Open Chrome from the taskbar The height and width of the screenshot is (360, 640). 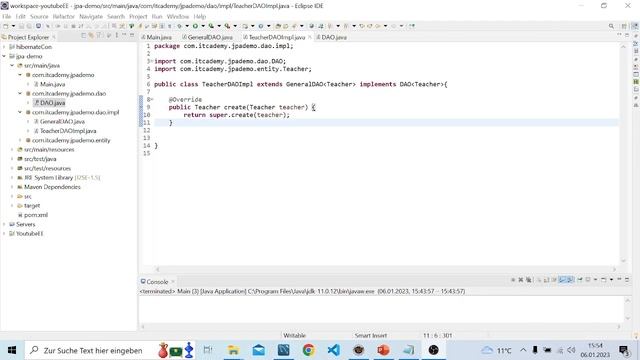[309, 350]
